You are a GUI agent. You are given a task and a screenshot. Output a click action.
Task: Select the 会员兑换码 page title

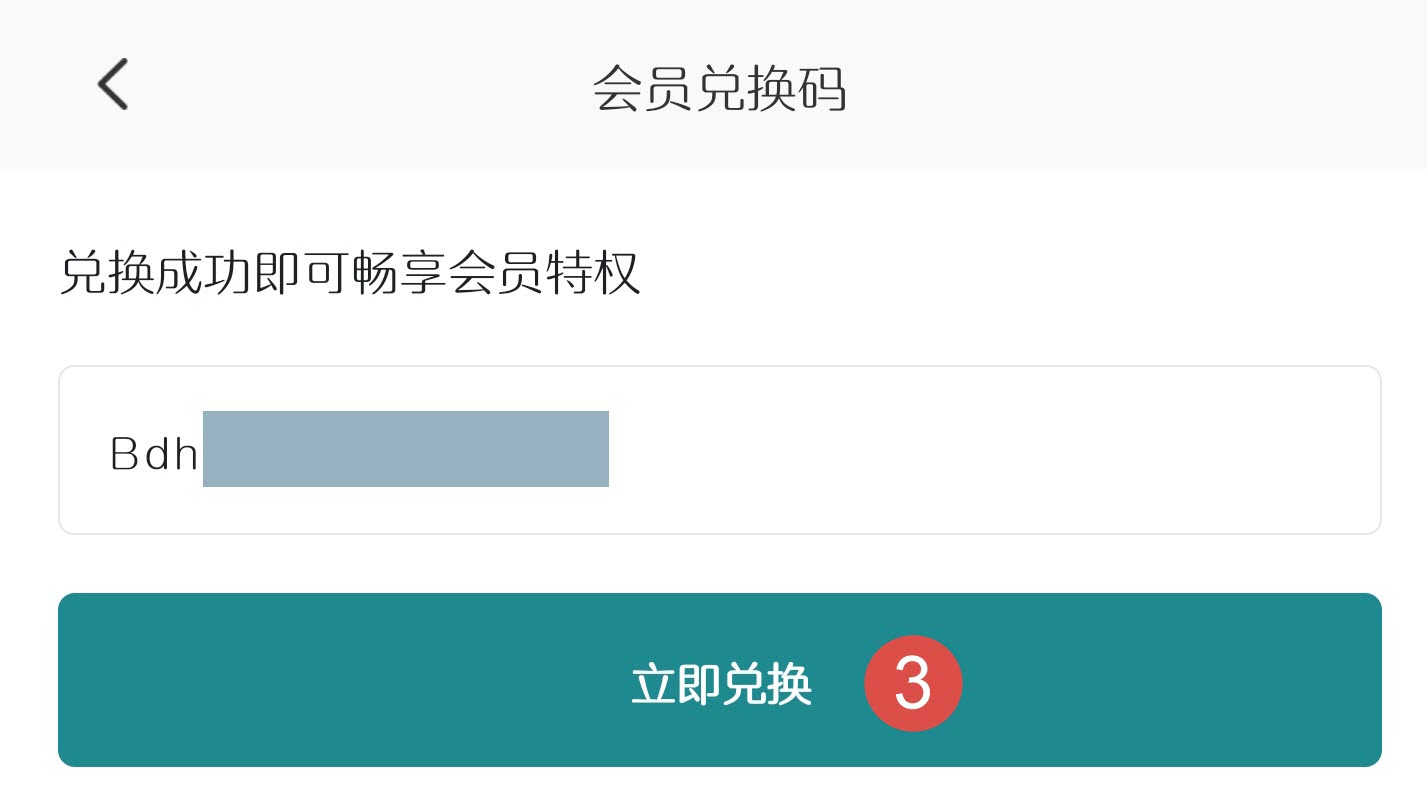pos(719,89)
